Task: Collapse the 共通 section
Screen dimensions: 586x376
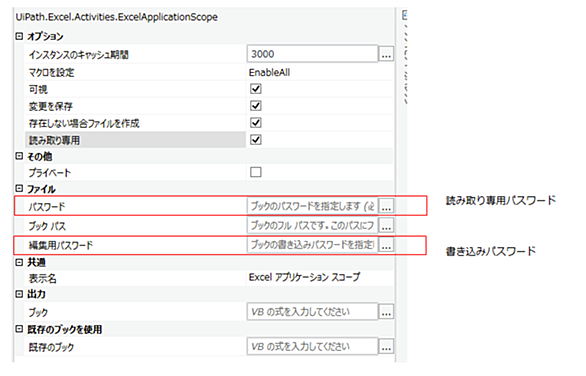Action: coord(19,262)
